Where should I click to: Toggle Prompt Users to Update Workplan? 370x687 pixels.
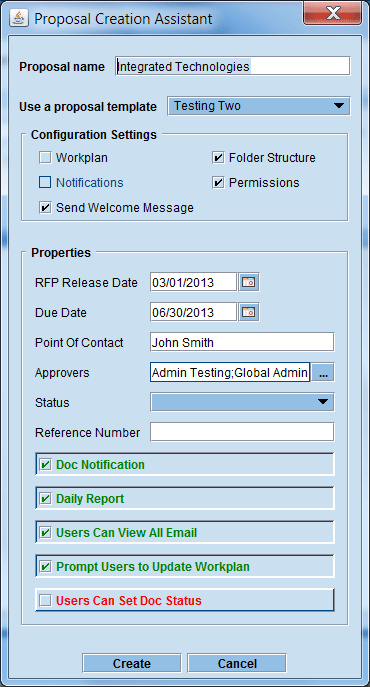click(45, 567)
